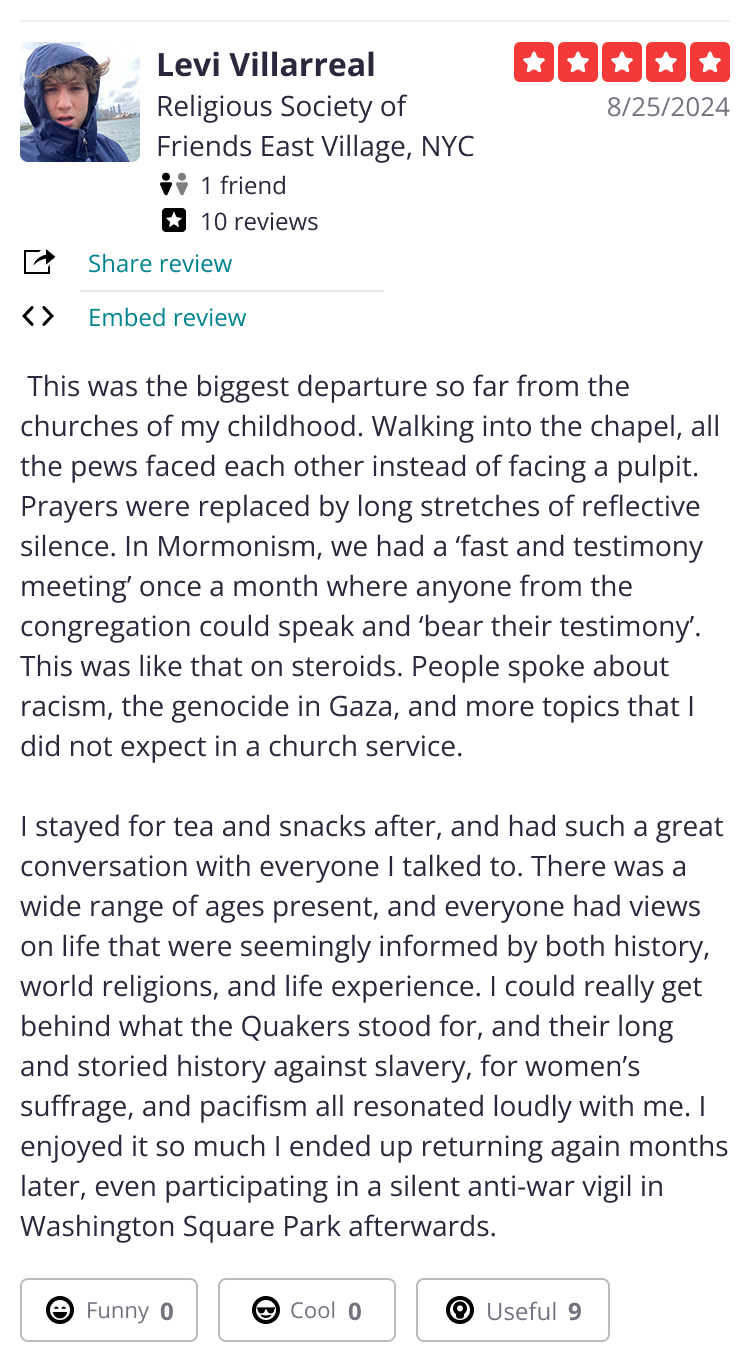Image resolution: width=750 pixels, height=1362 pixels.
Task: Click the share review arrow icon
Action: point(39,262)
